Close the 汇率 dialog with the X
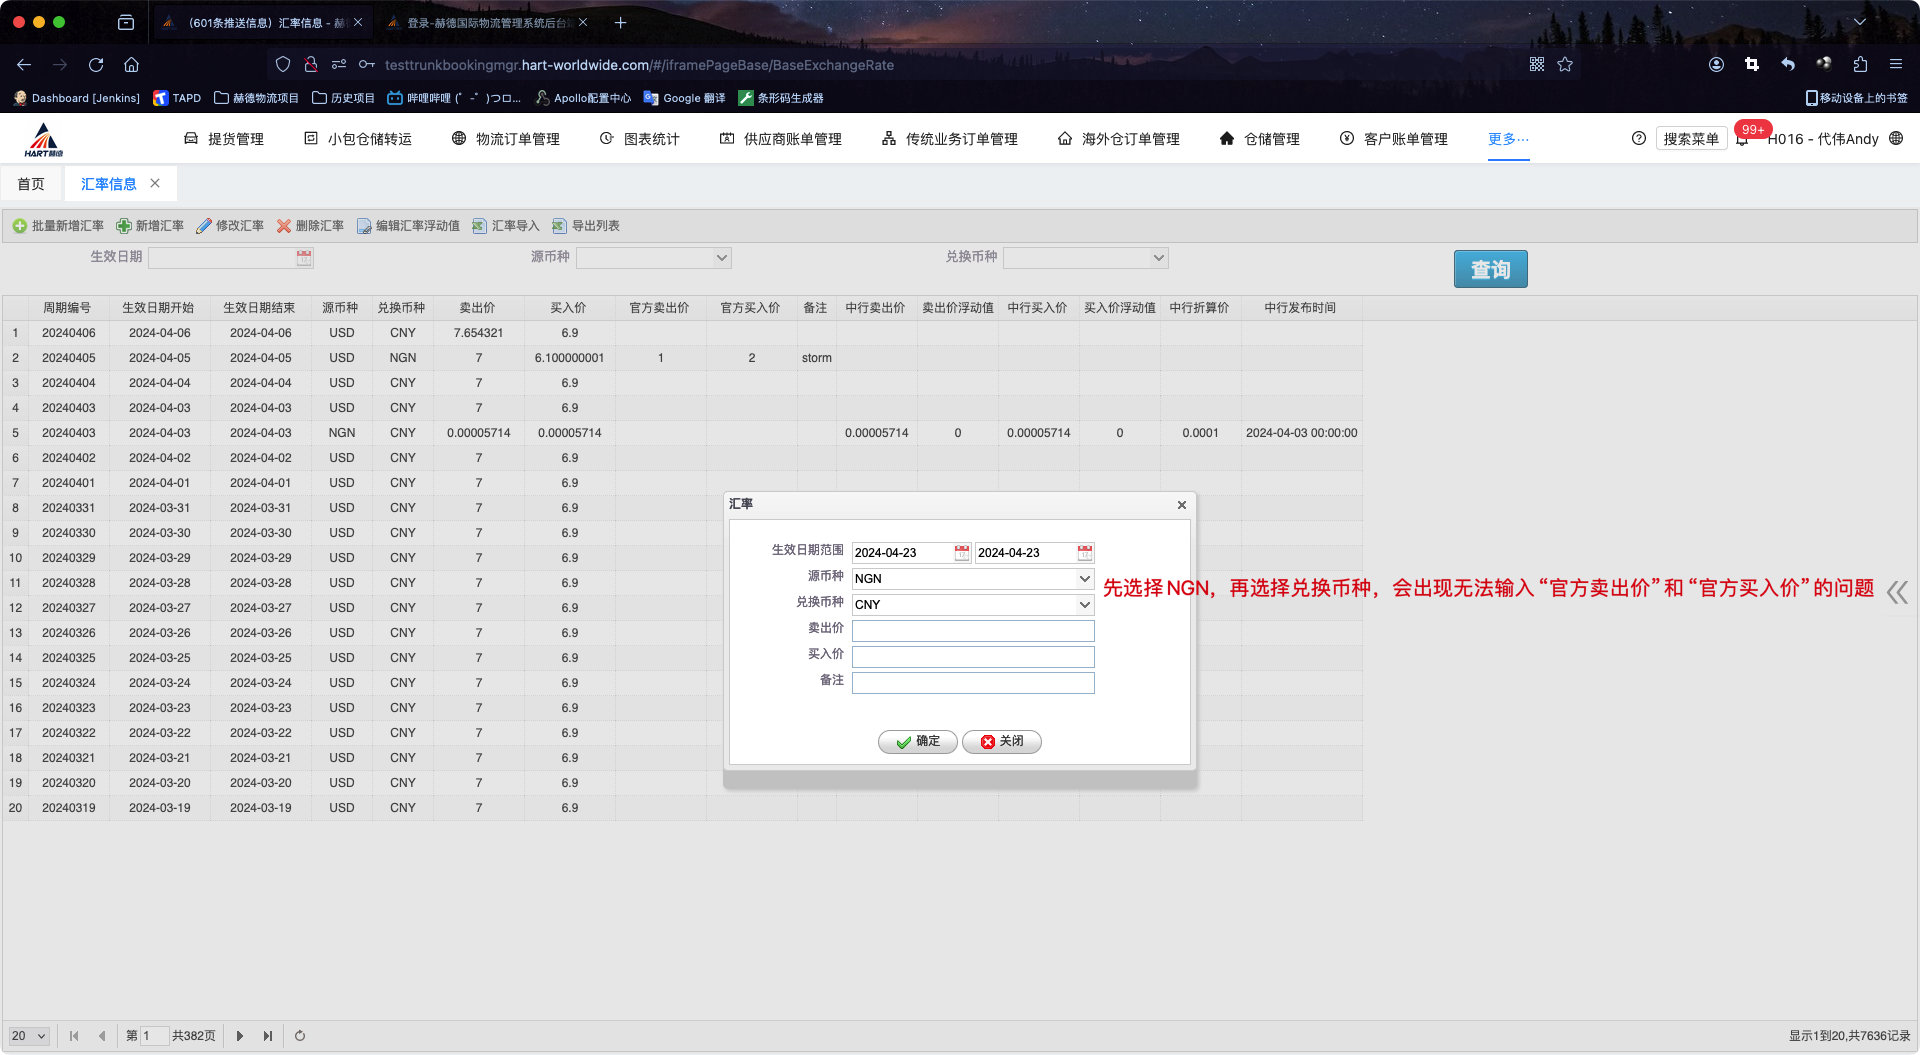 click(x=1181, y=505)
